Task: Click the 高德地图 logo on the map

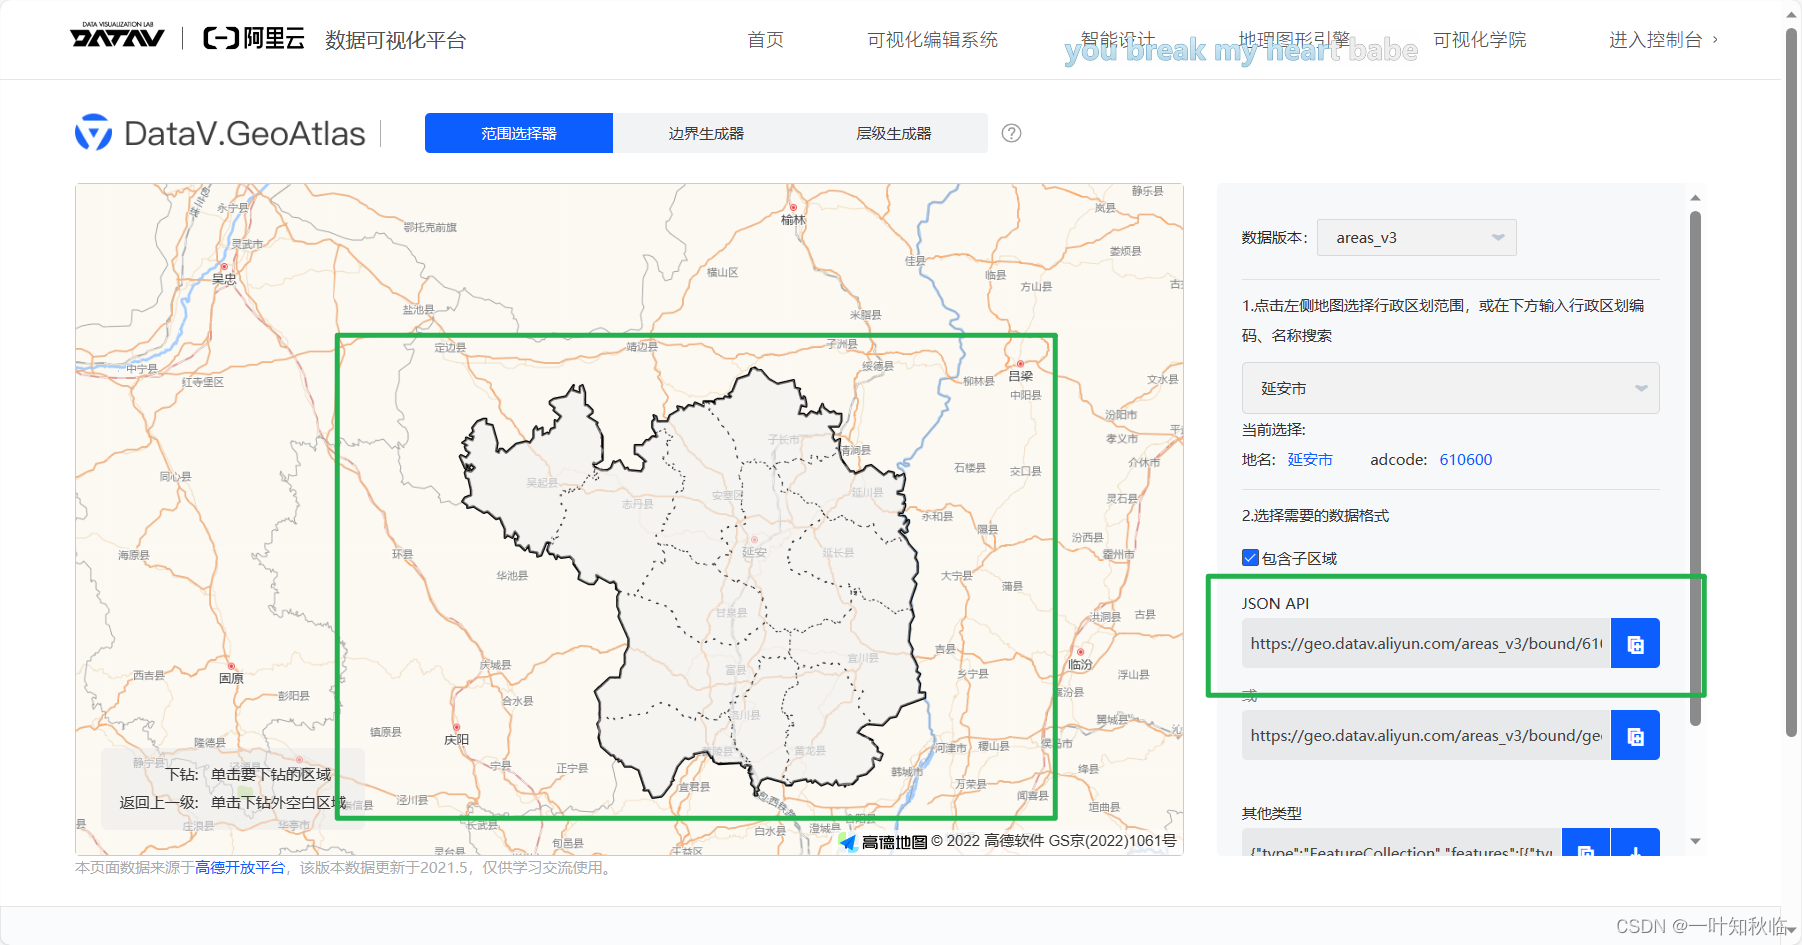Action: 884,842
